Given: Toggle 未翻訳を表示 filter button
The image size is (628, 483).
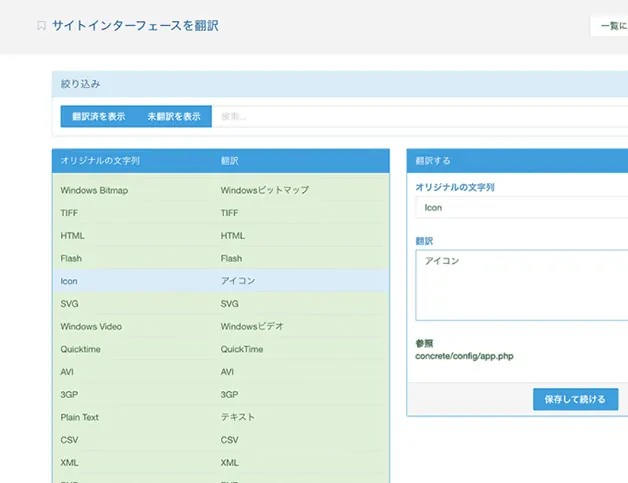Looking at the screenshot, I should click(x=174, y=117).
